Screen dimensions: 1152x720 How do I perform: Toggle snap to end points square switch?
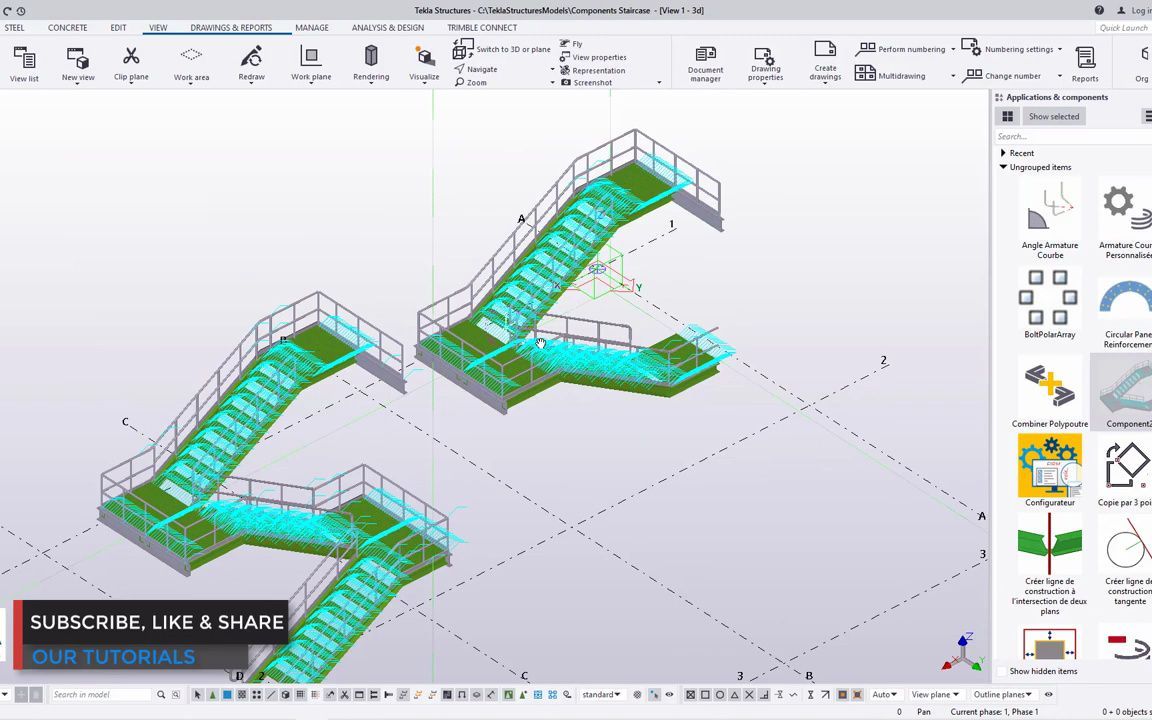(705, 694)
